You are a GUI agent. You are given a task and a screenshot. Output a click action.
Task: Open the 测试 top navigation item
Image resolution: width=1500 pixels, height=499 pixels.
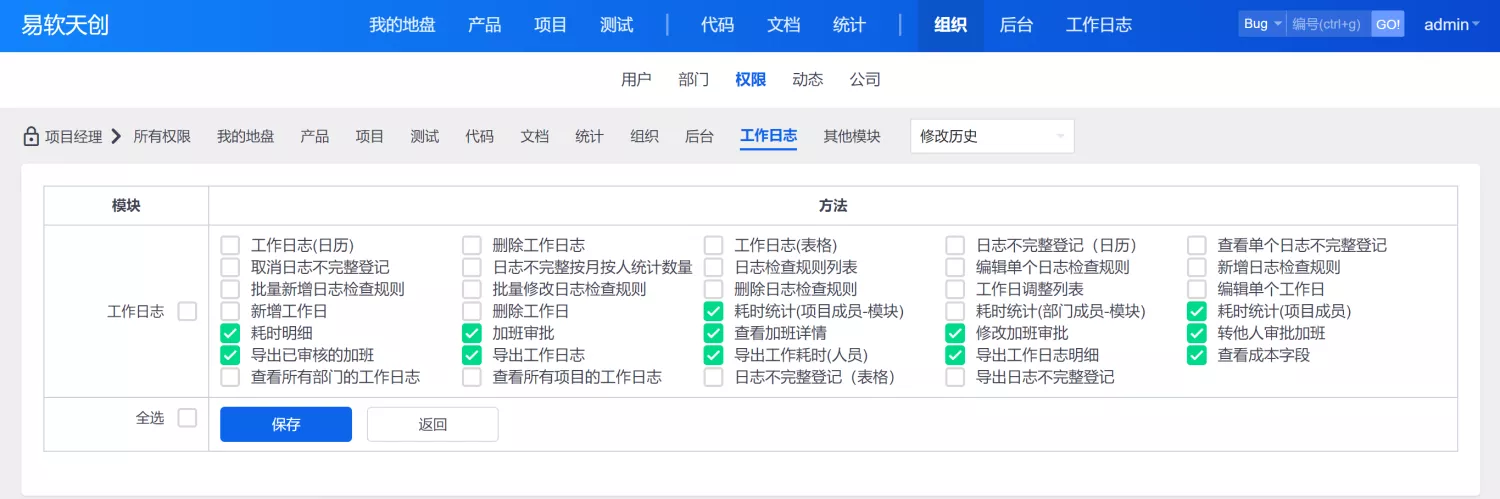pyautogui.click(x=617, y=25)
